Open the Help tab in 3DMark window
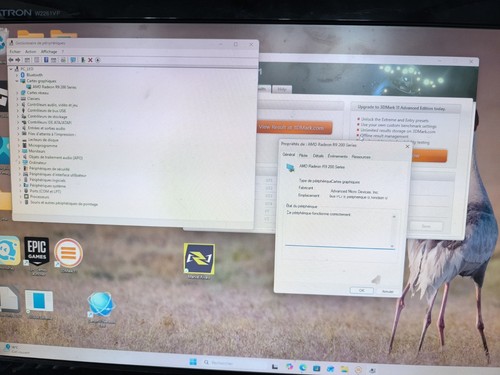Viewport: 500px width, 375px height. pos(282,89)
